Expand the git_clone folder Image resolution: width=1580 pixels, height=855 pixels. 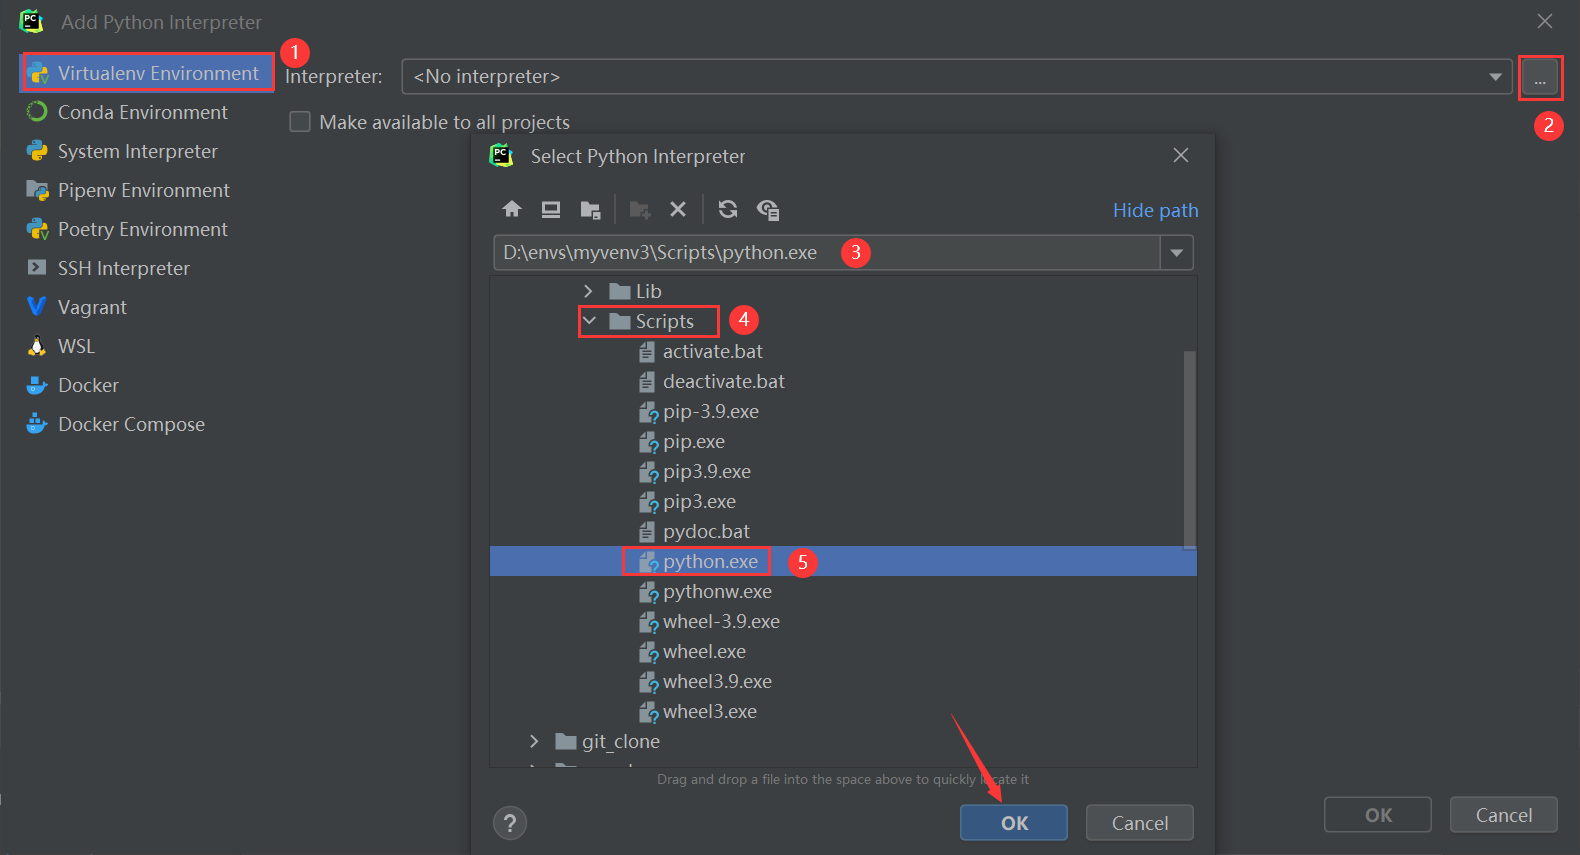pos(534,741)
